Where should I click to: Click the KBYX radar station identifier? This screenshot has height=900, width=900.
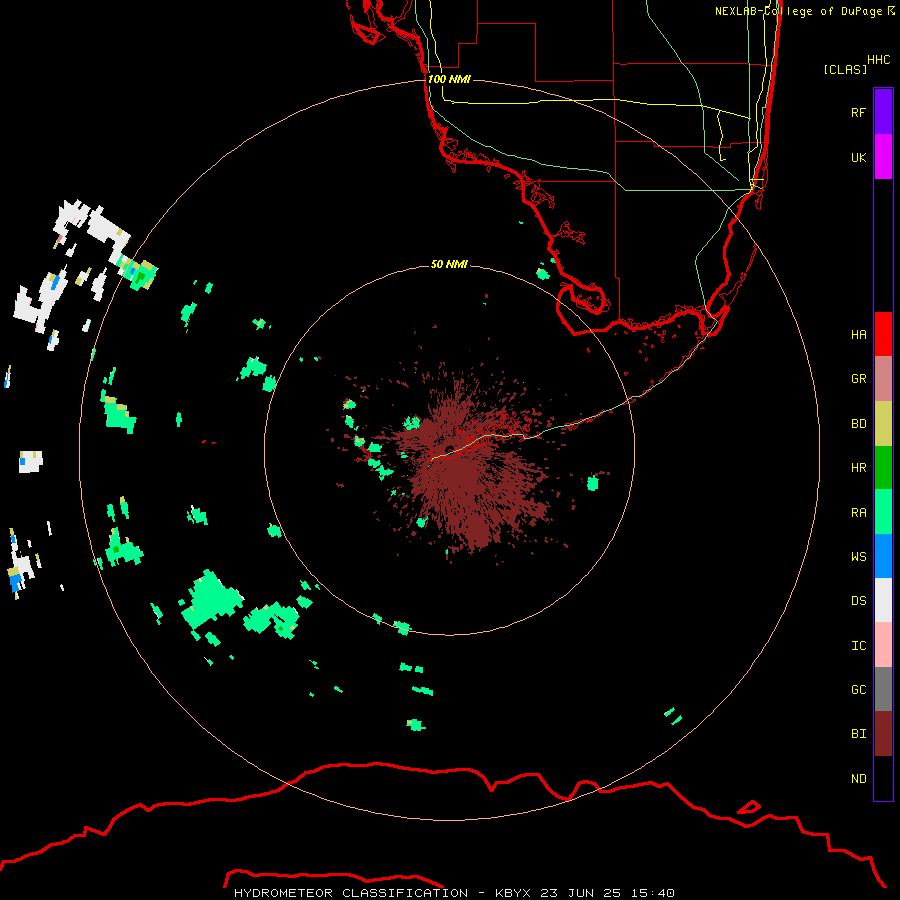[x=512, y=893]
